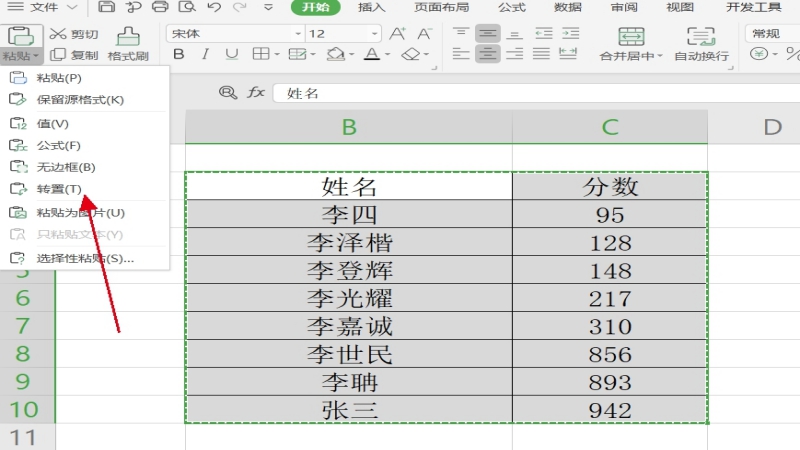Toggle Italic formatting button
Viewport: 800px width, 450px height.
205,54
